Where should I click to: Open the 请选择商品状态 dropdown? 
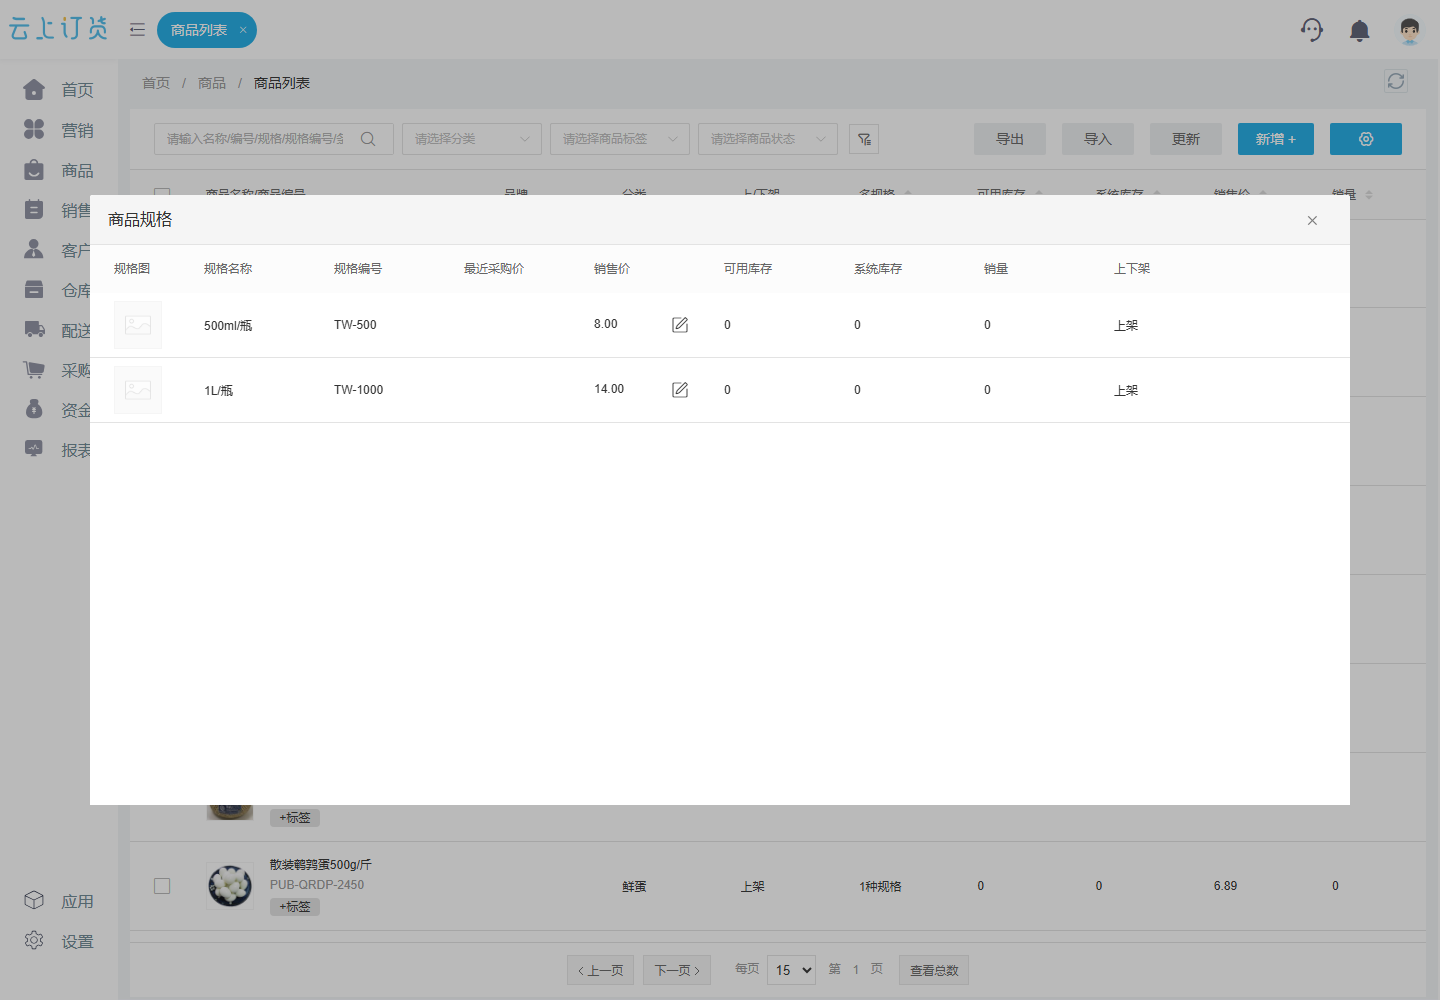pyautogui.click(x=768, y=139)
